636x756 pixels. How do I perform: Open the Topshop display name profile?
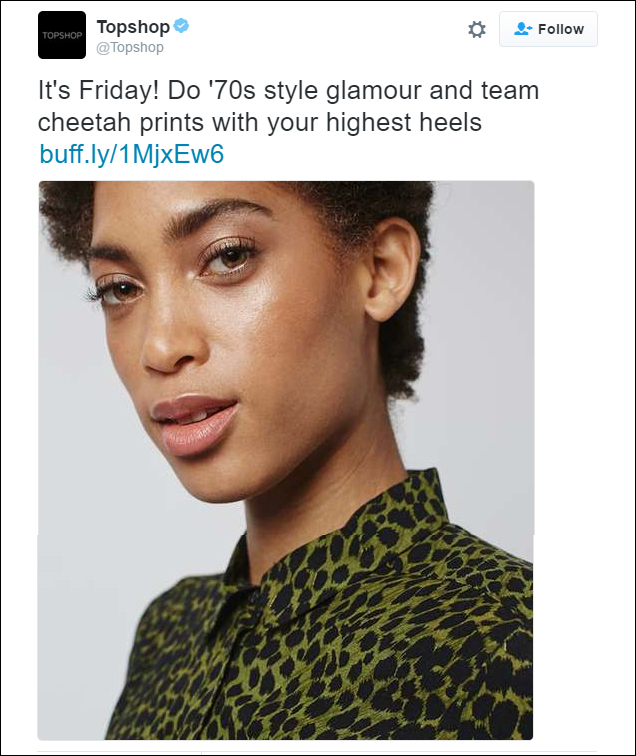(133, 27)
